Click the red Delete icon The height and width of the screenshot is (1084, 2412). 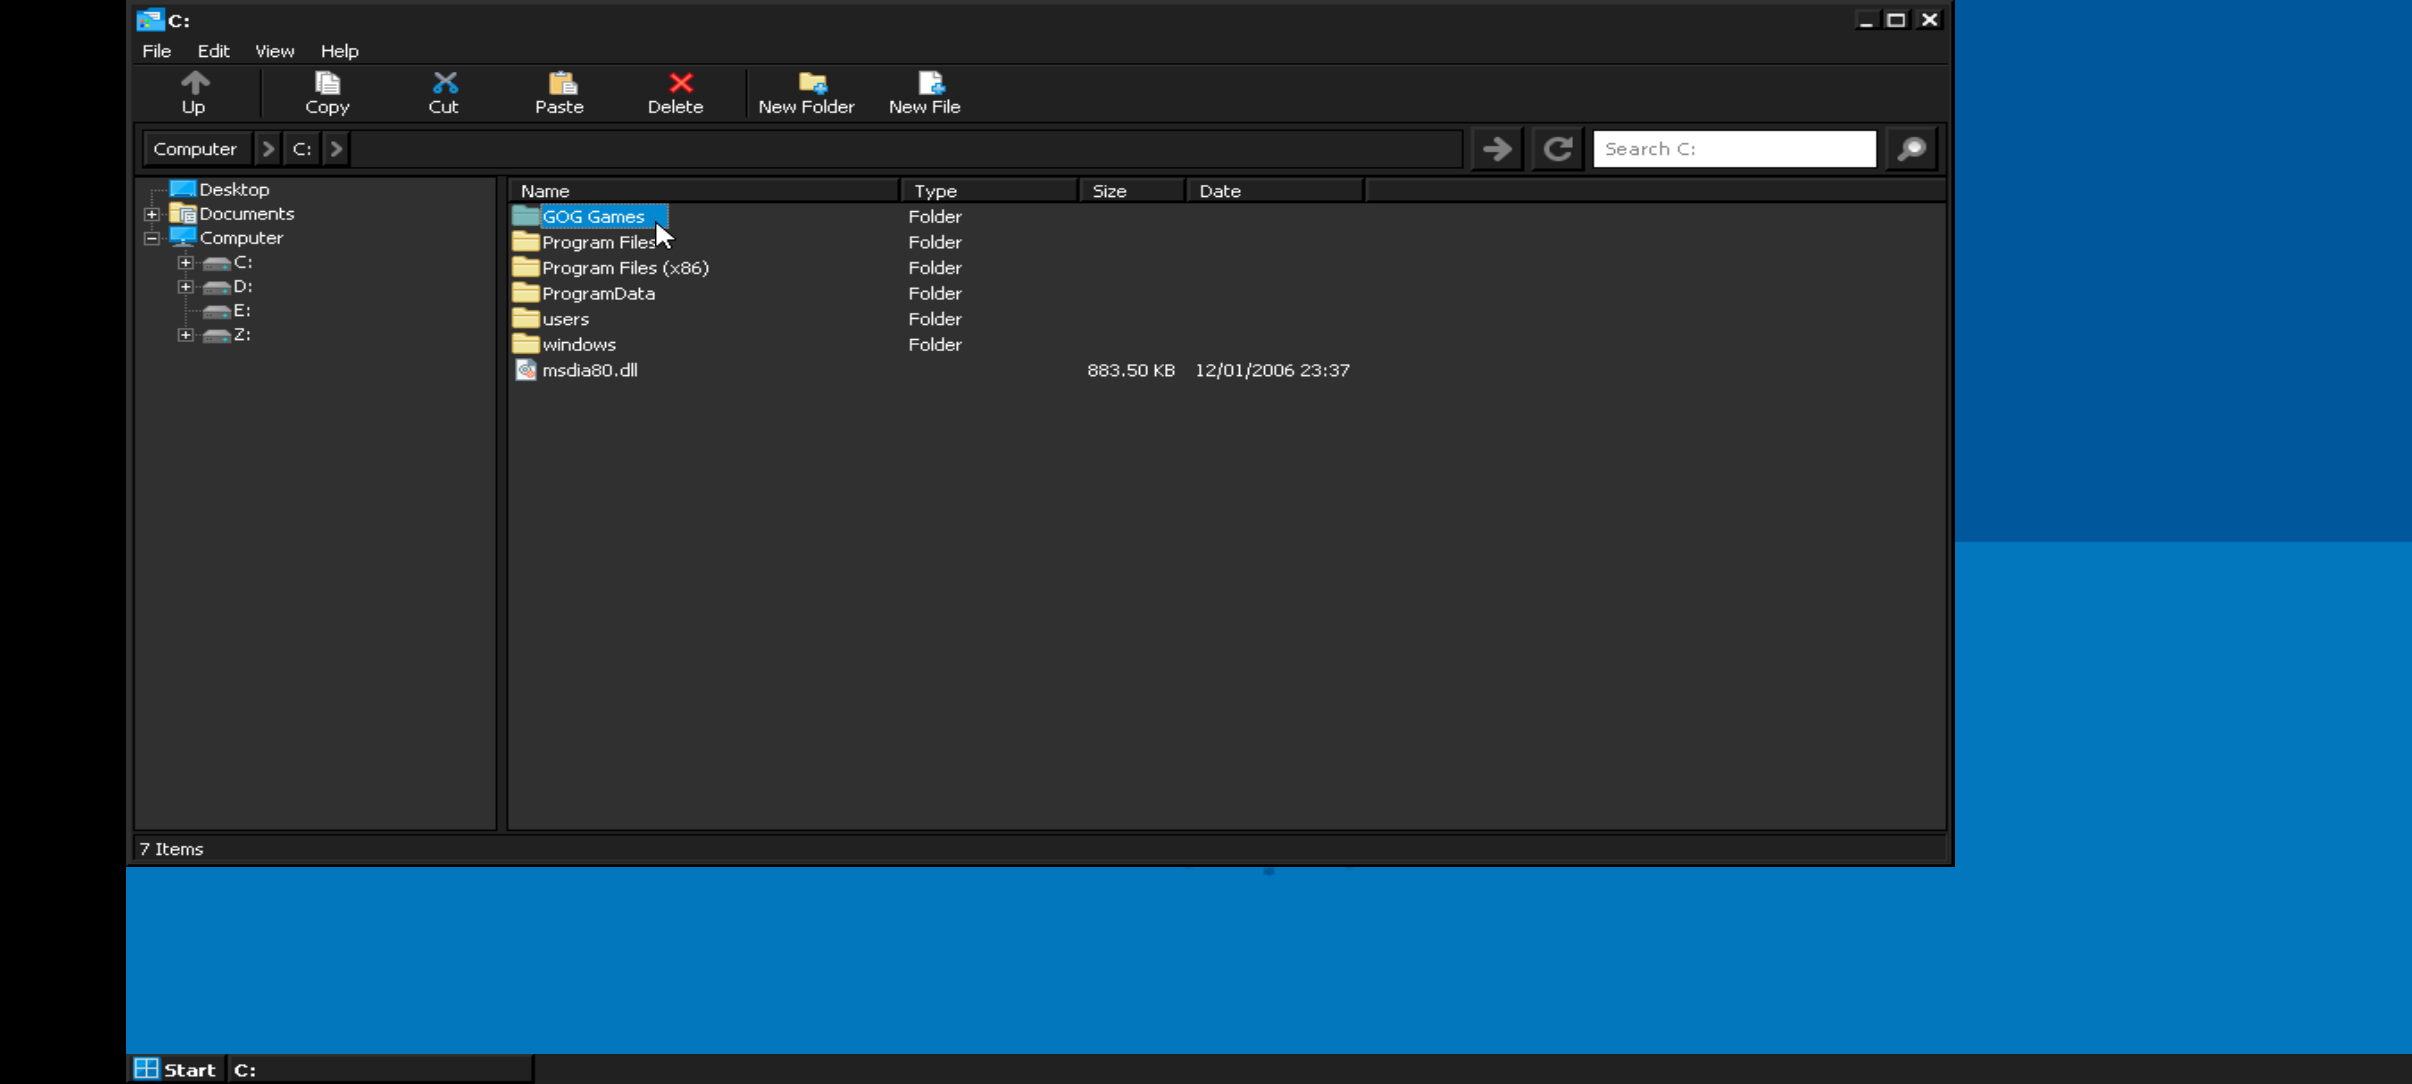click(x=680, y=83)
